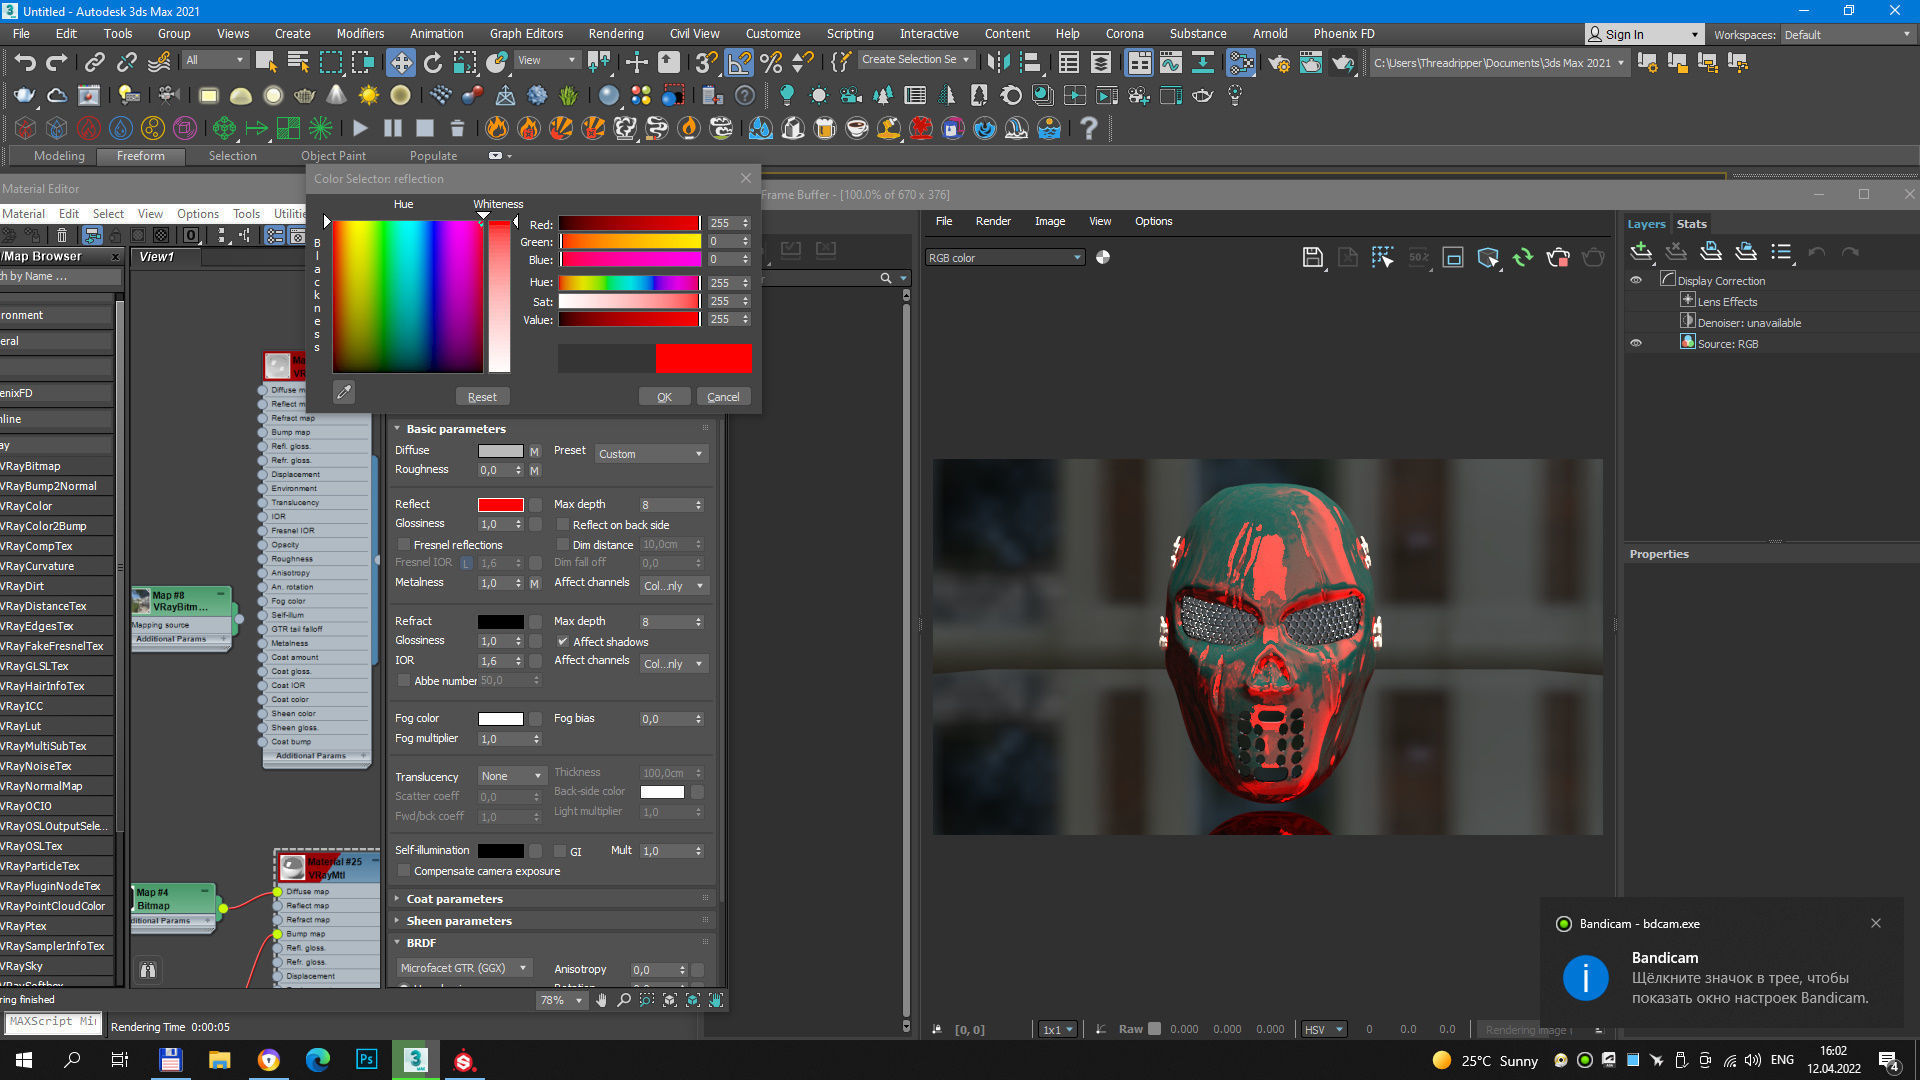Click the Undo arrow in main toolbar
The height and width of the screenshot is (1080, 1920).
[x=25, y=63]
